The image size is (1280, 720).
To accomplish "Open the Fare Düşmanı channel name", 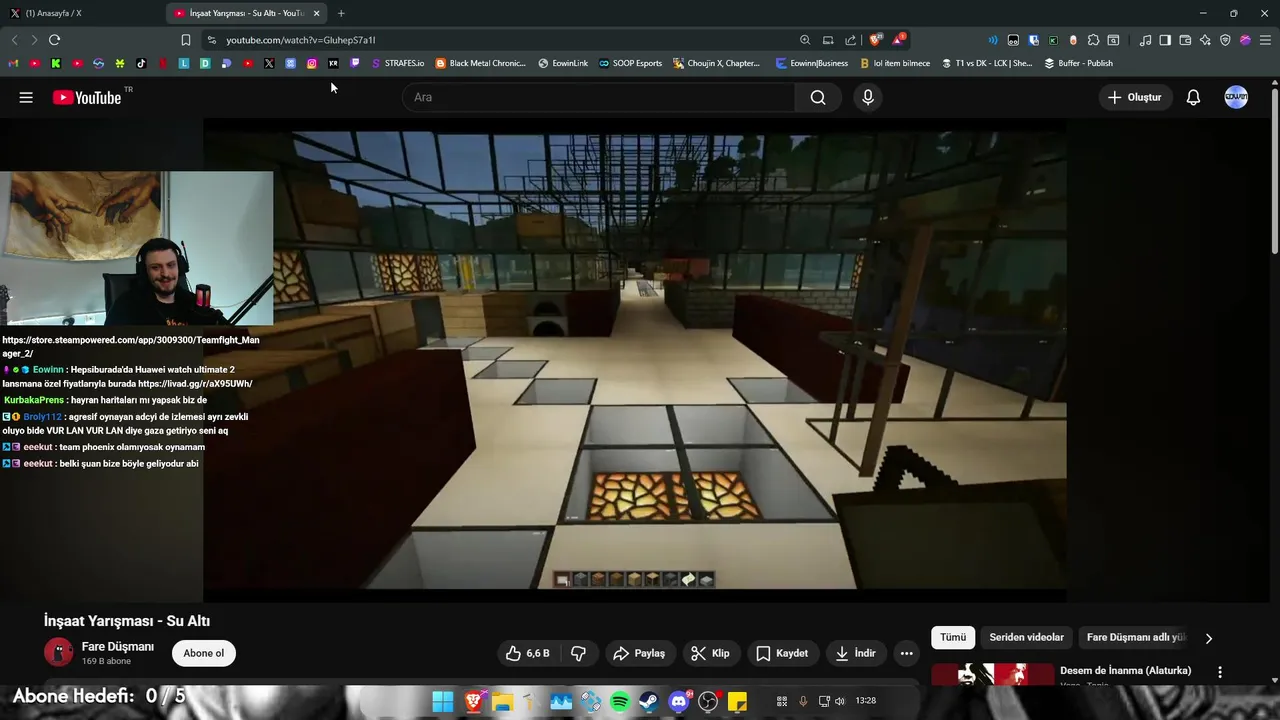I will (118, 647).
